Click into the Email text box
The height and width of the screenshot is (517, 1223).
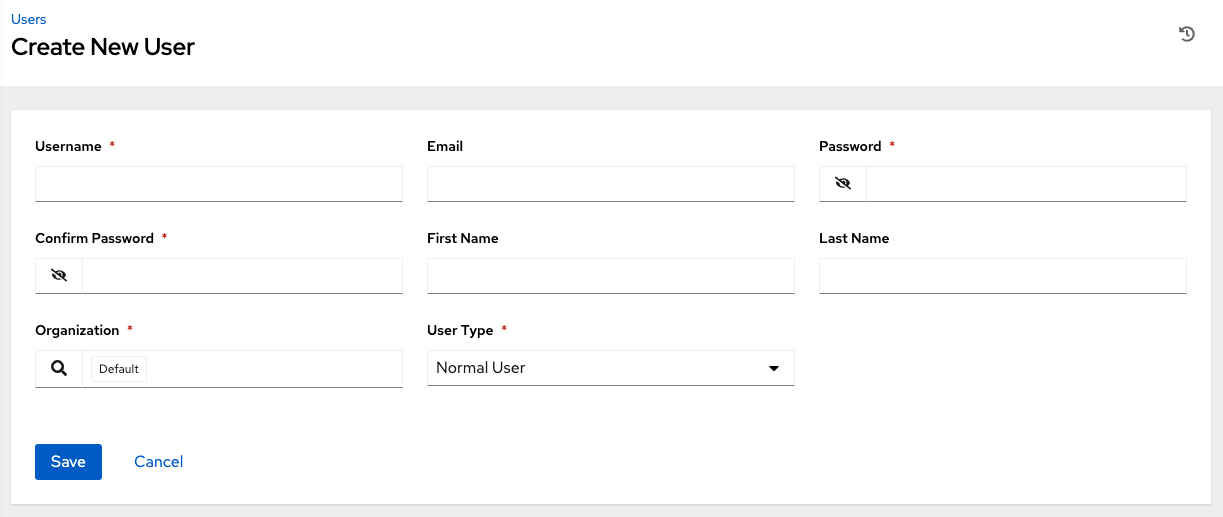pyautogui.click(x=610, y=184)
